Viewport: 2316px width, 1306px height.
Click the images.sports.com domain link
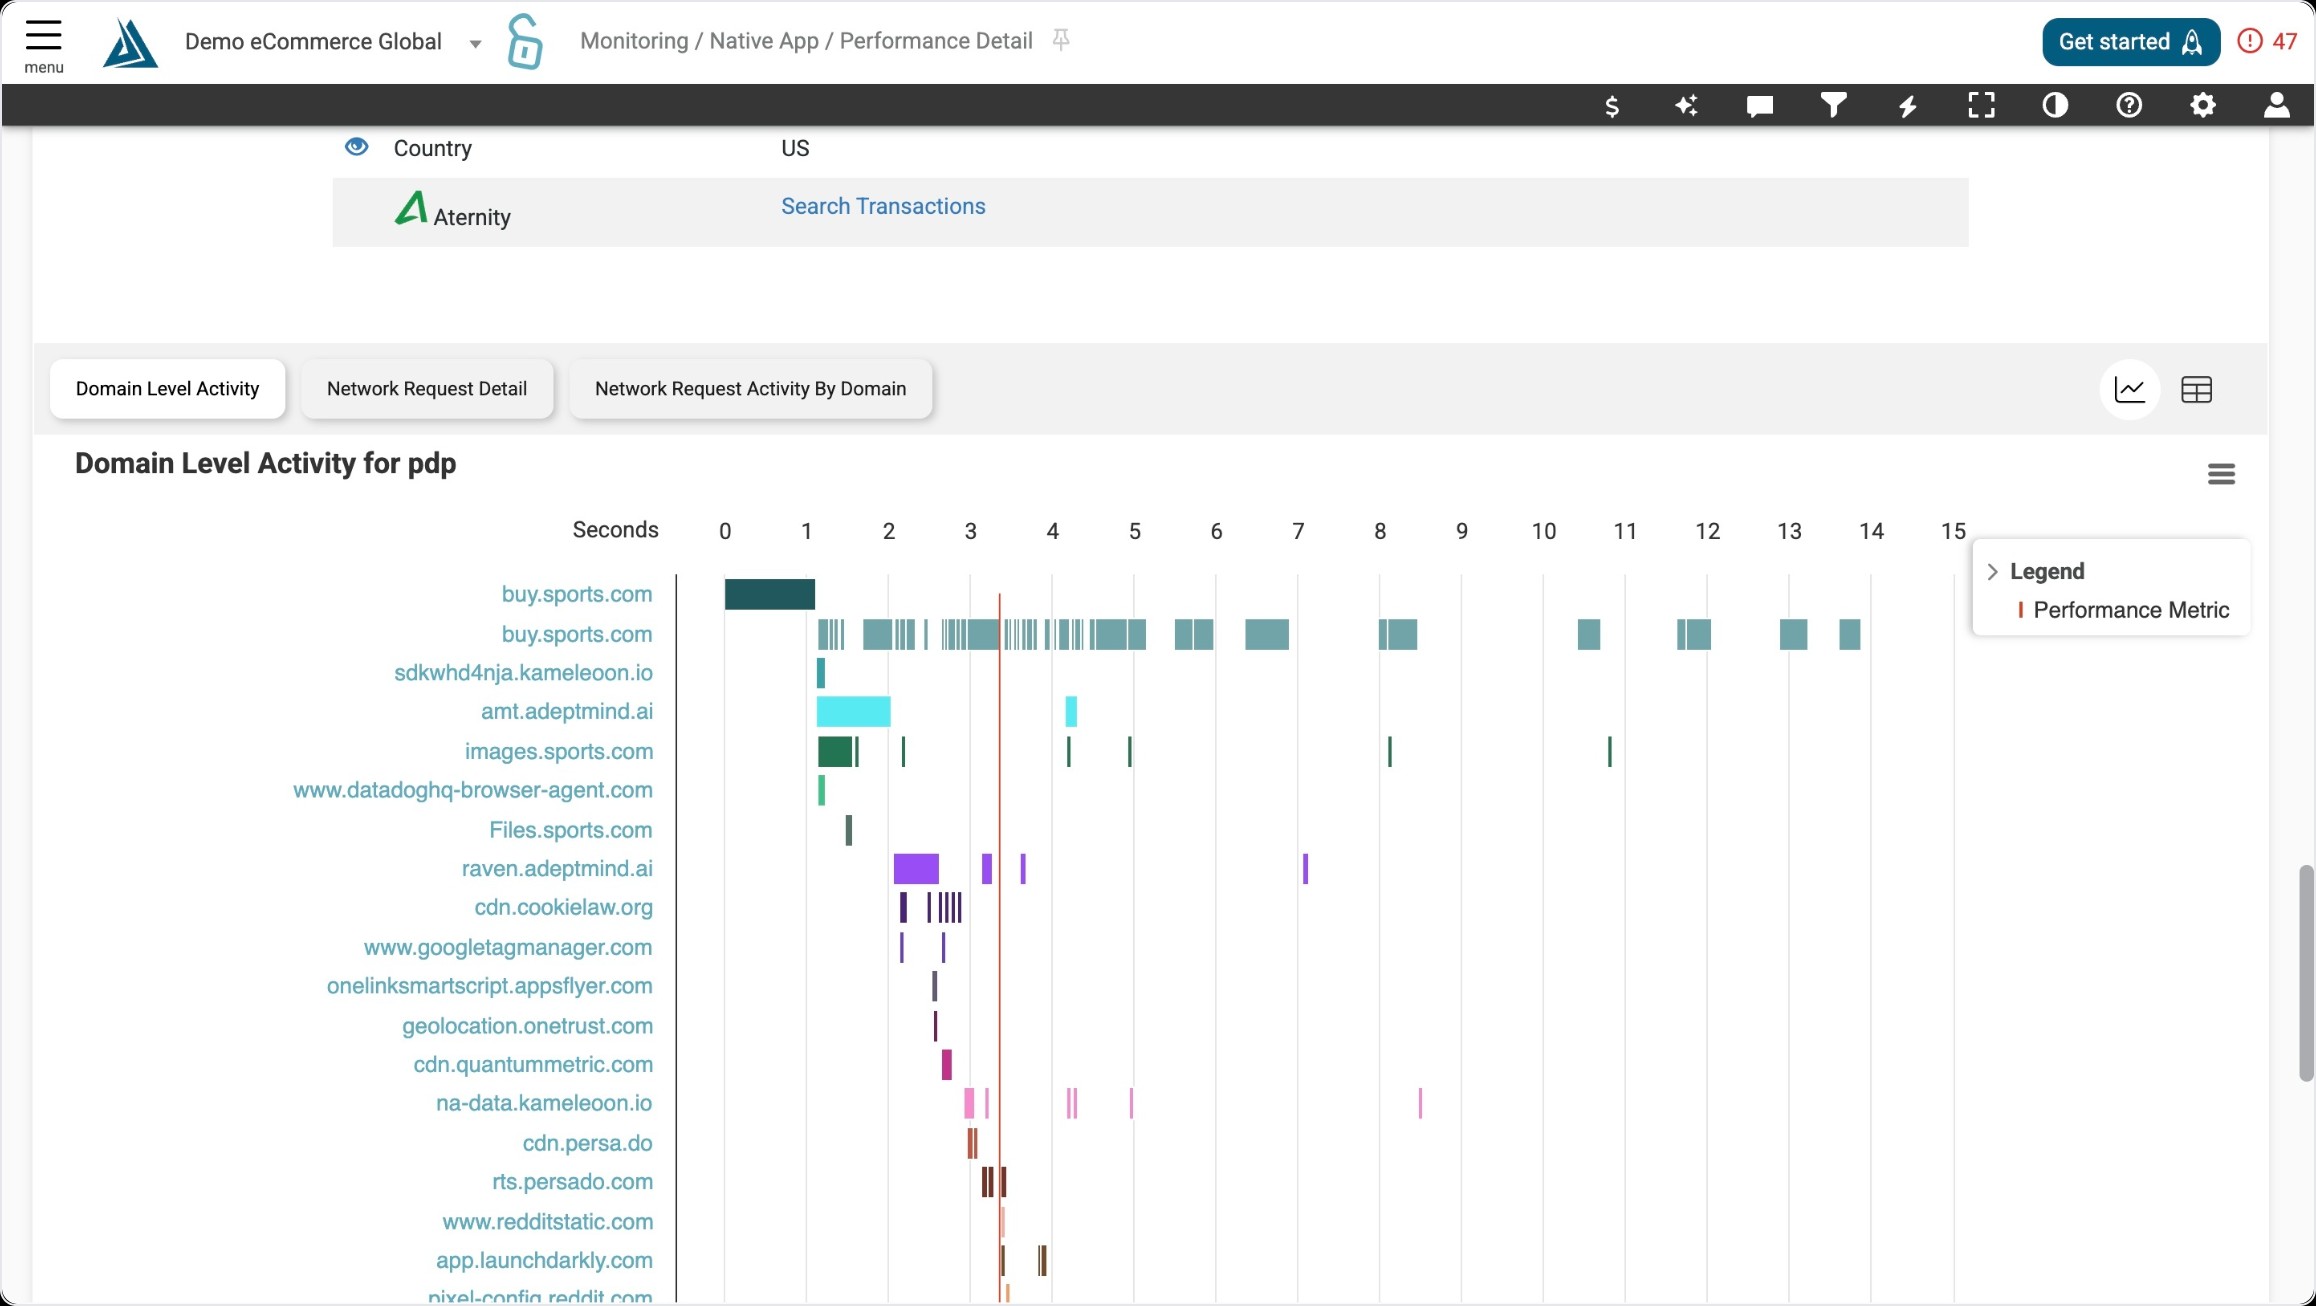(559, 752)
